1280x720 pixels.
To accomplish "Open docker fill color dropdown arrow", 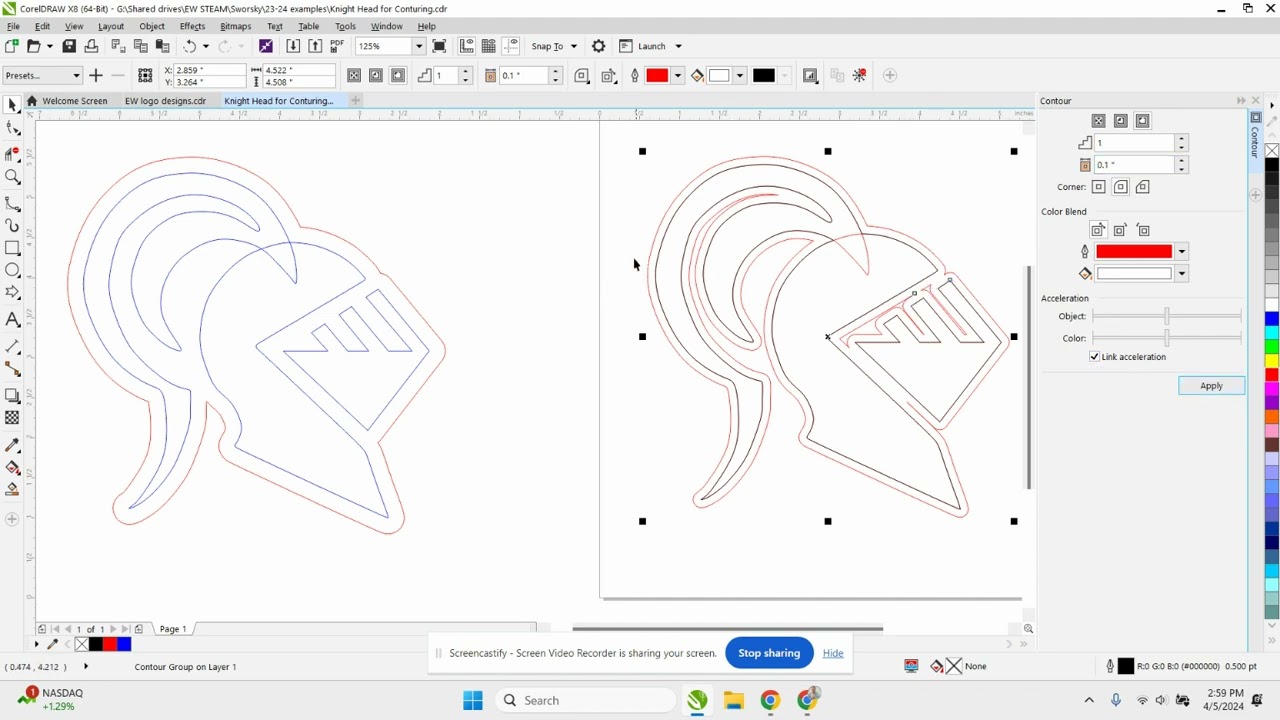I will point(1182,274).
